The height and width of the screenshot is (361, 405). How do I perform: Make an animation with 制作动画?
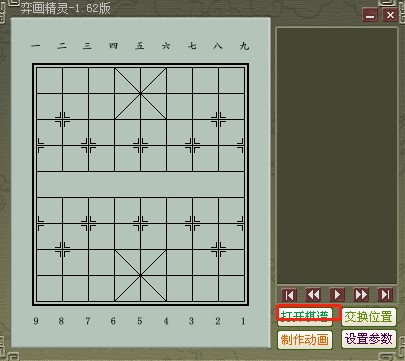click(x=305, y=339)
